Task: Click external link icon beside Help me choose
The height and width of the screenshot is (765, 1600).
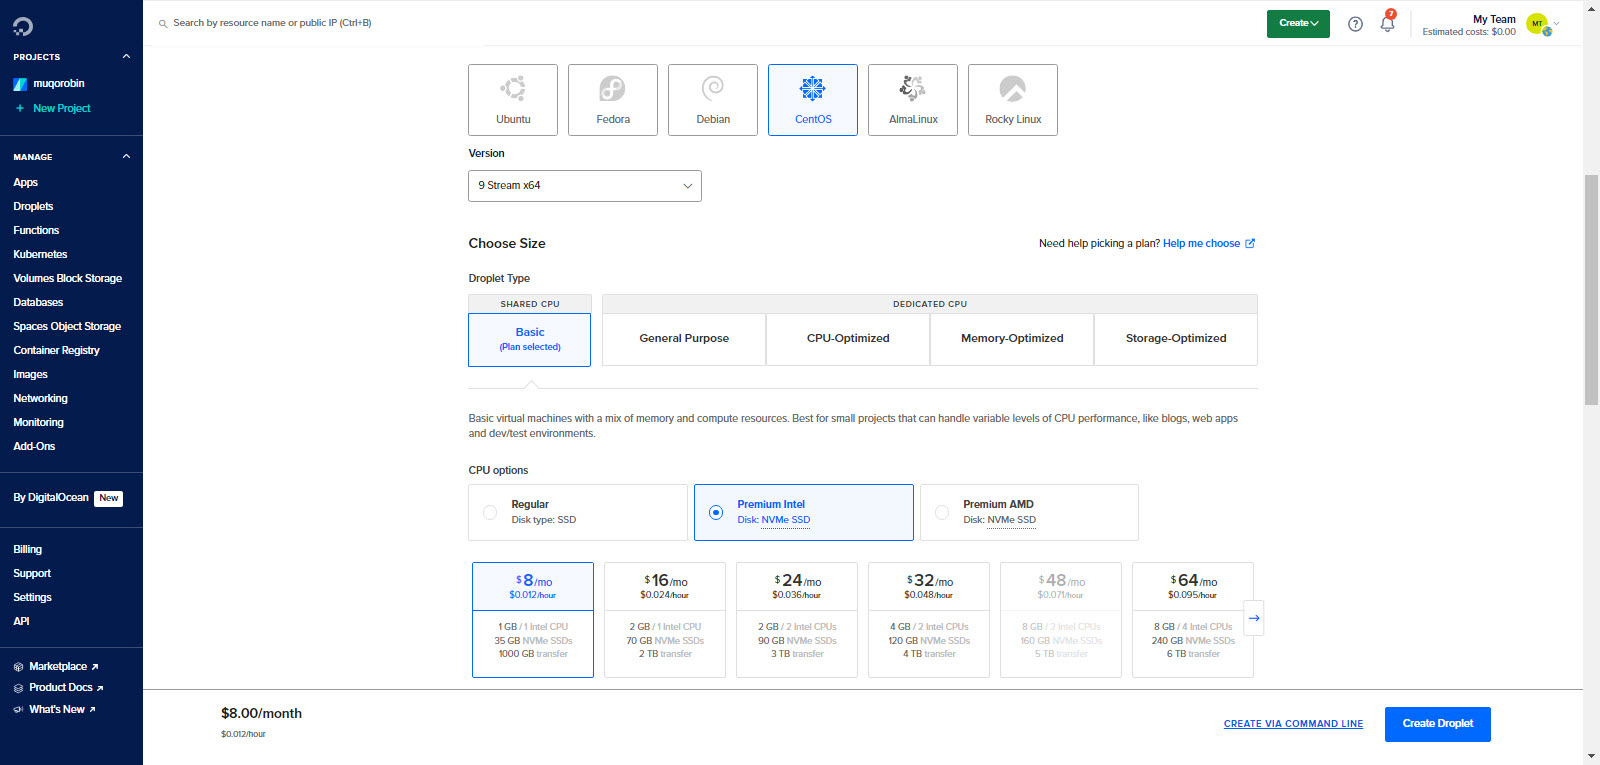Action: [x=1250, y=243]
